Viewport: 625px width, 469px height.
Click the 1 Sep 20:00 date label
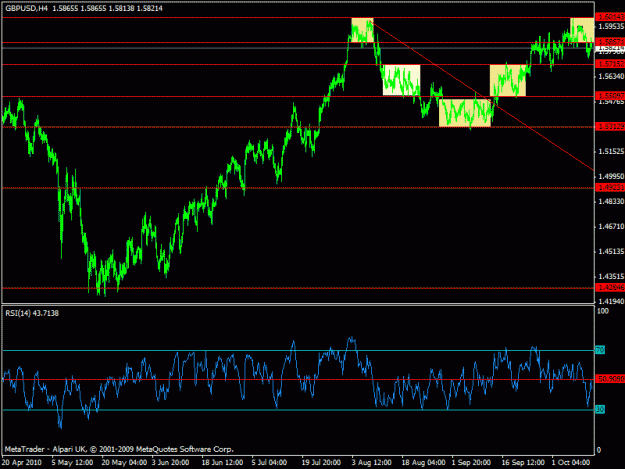tap(471, 463)
